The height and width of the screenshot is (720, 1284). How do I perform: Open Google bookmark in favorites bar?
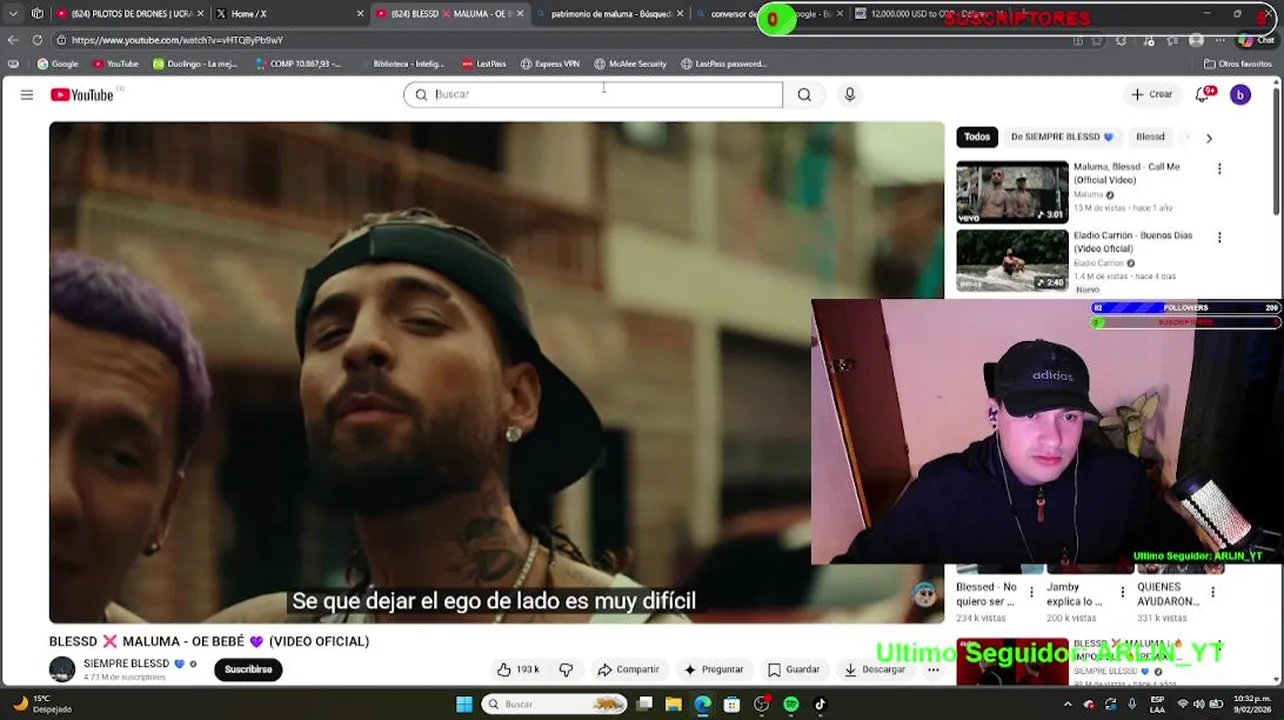pyautogui.click(x=58, y=64)
